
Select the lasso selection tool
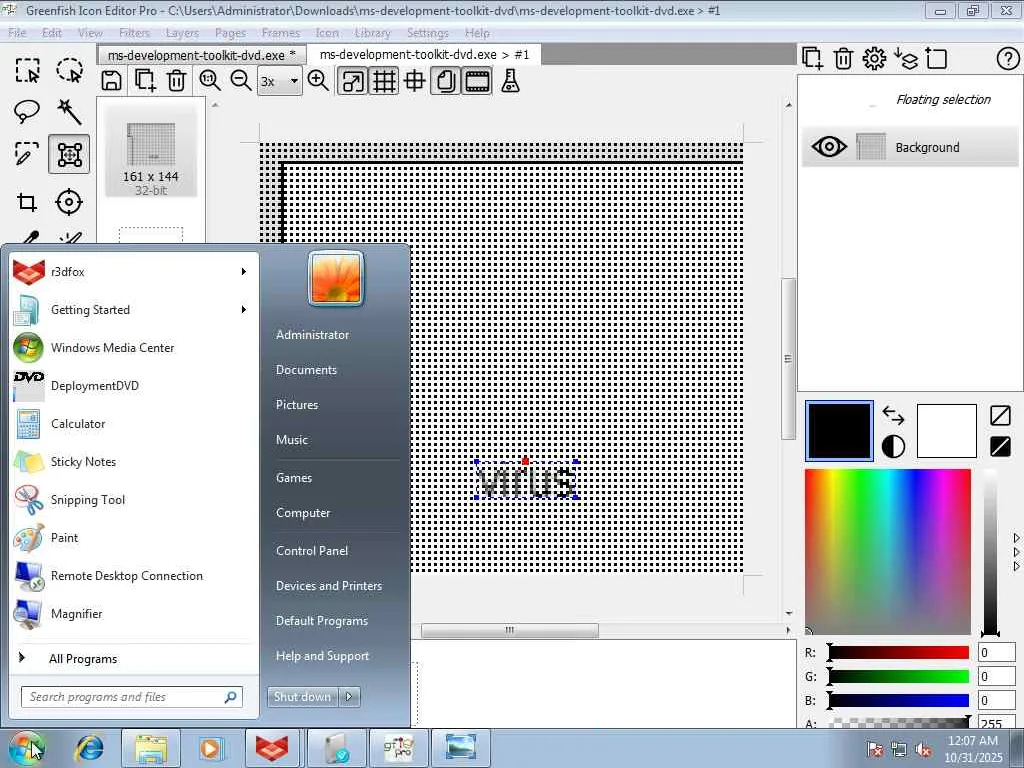(x=27, y=112)
